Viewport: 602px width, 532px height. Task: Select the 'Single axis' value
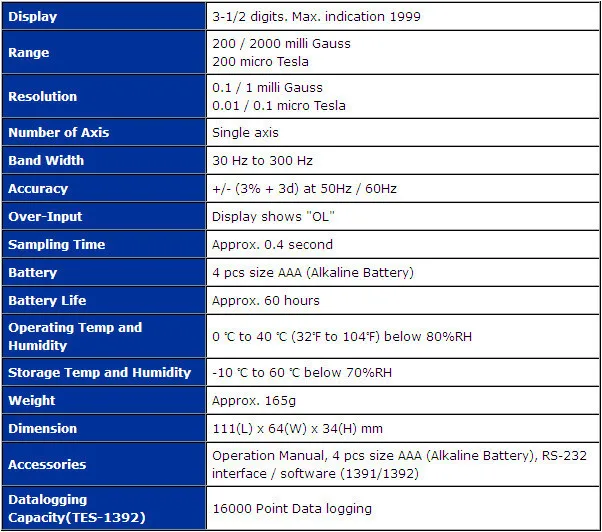(245, 132)
